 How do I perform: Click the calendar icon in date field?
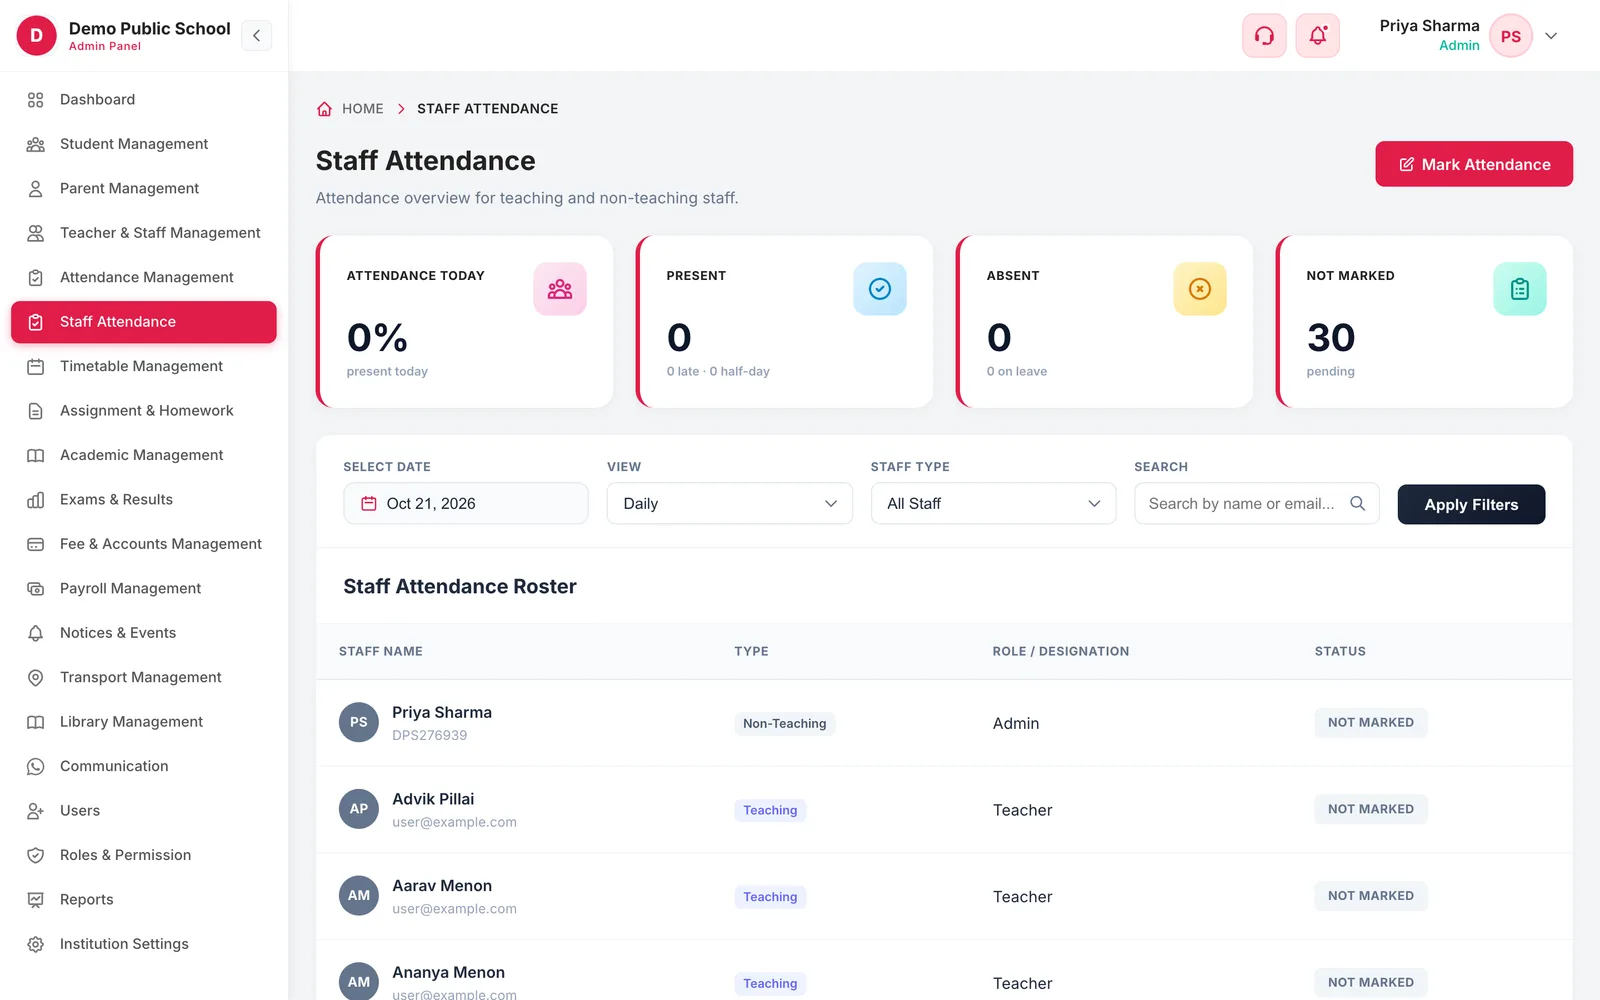369,504
